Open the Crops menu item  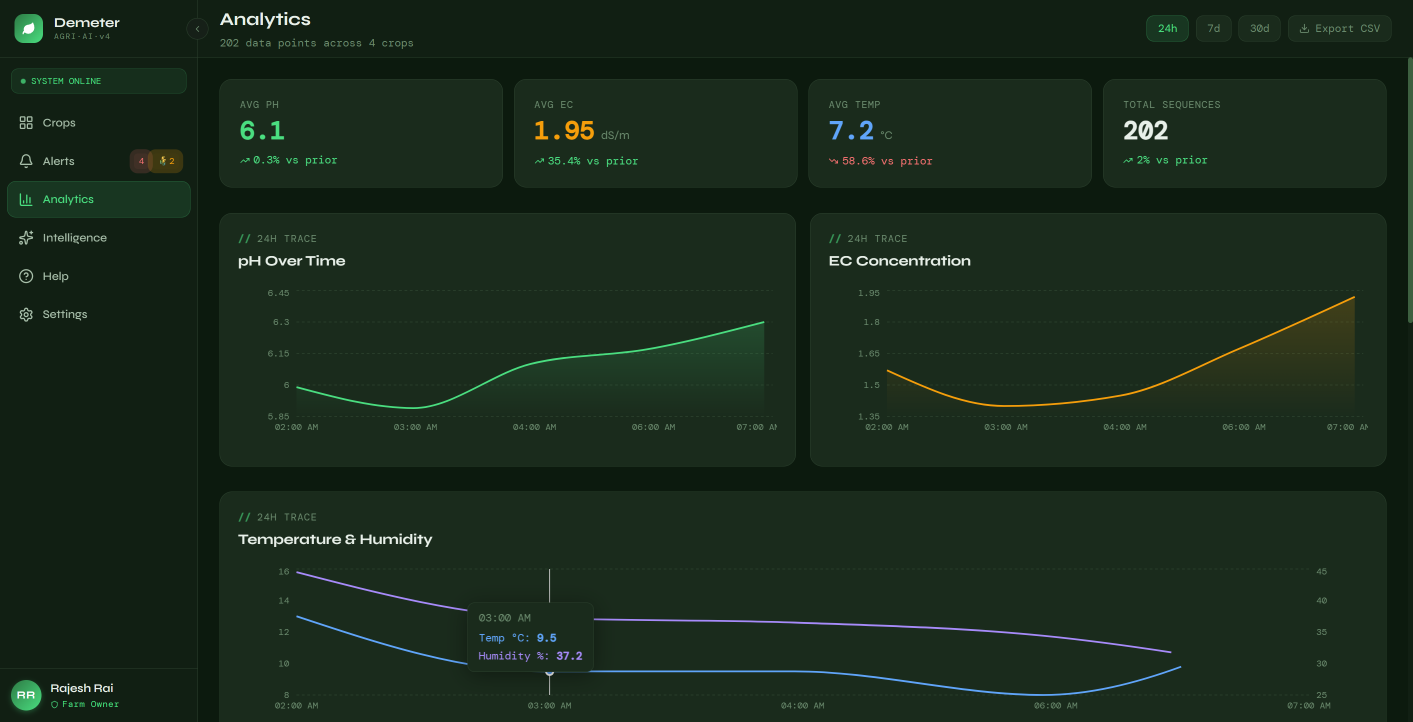(x=98, y=123)
